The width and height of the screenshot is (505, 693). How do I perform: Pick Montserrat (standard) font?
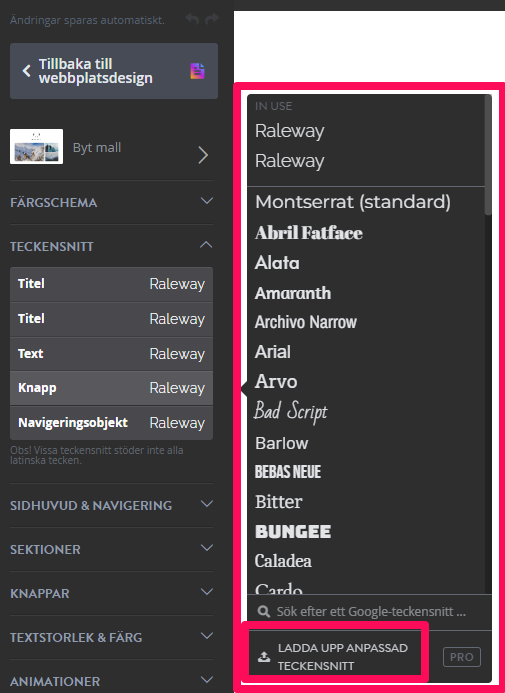(x=353, y=202)
